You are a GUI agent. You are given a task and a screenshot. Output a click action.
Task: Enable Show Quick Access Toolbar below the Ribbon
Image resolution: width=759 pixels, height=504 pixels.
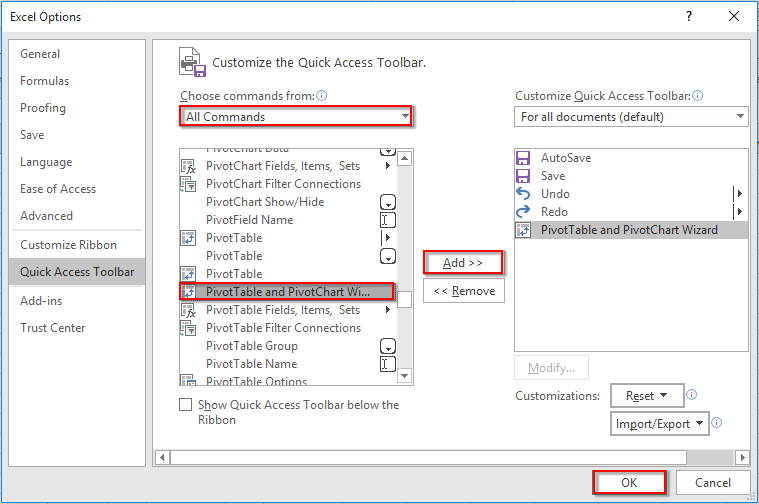(x=185, y=405)
